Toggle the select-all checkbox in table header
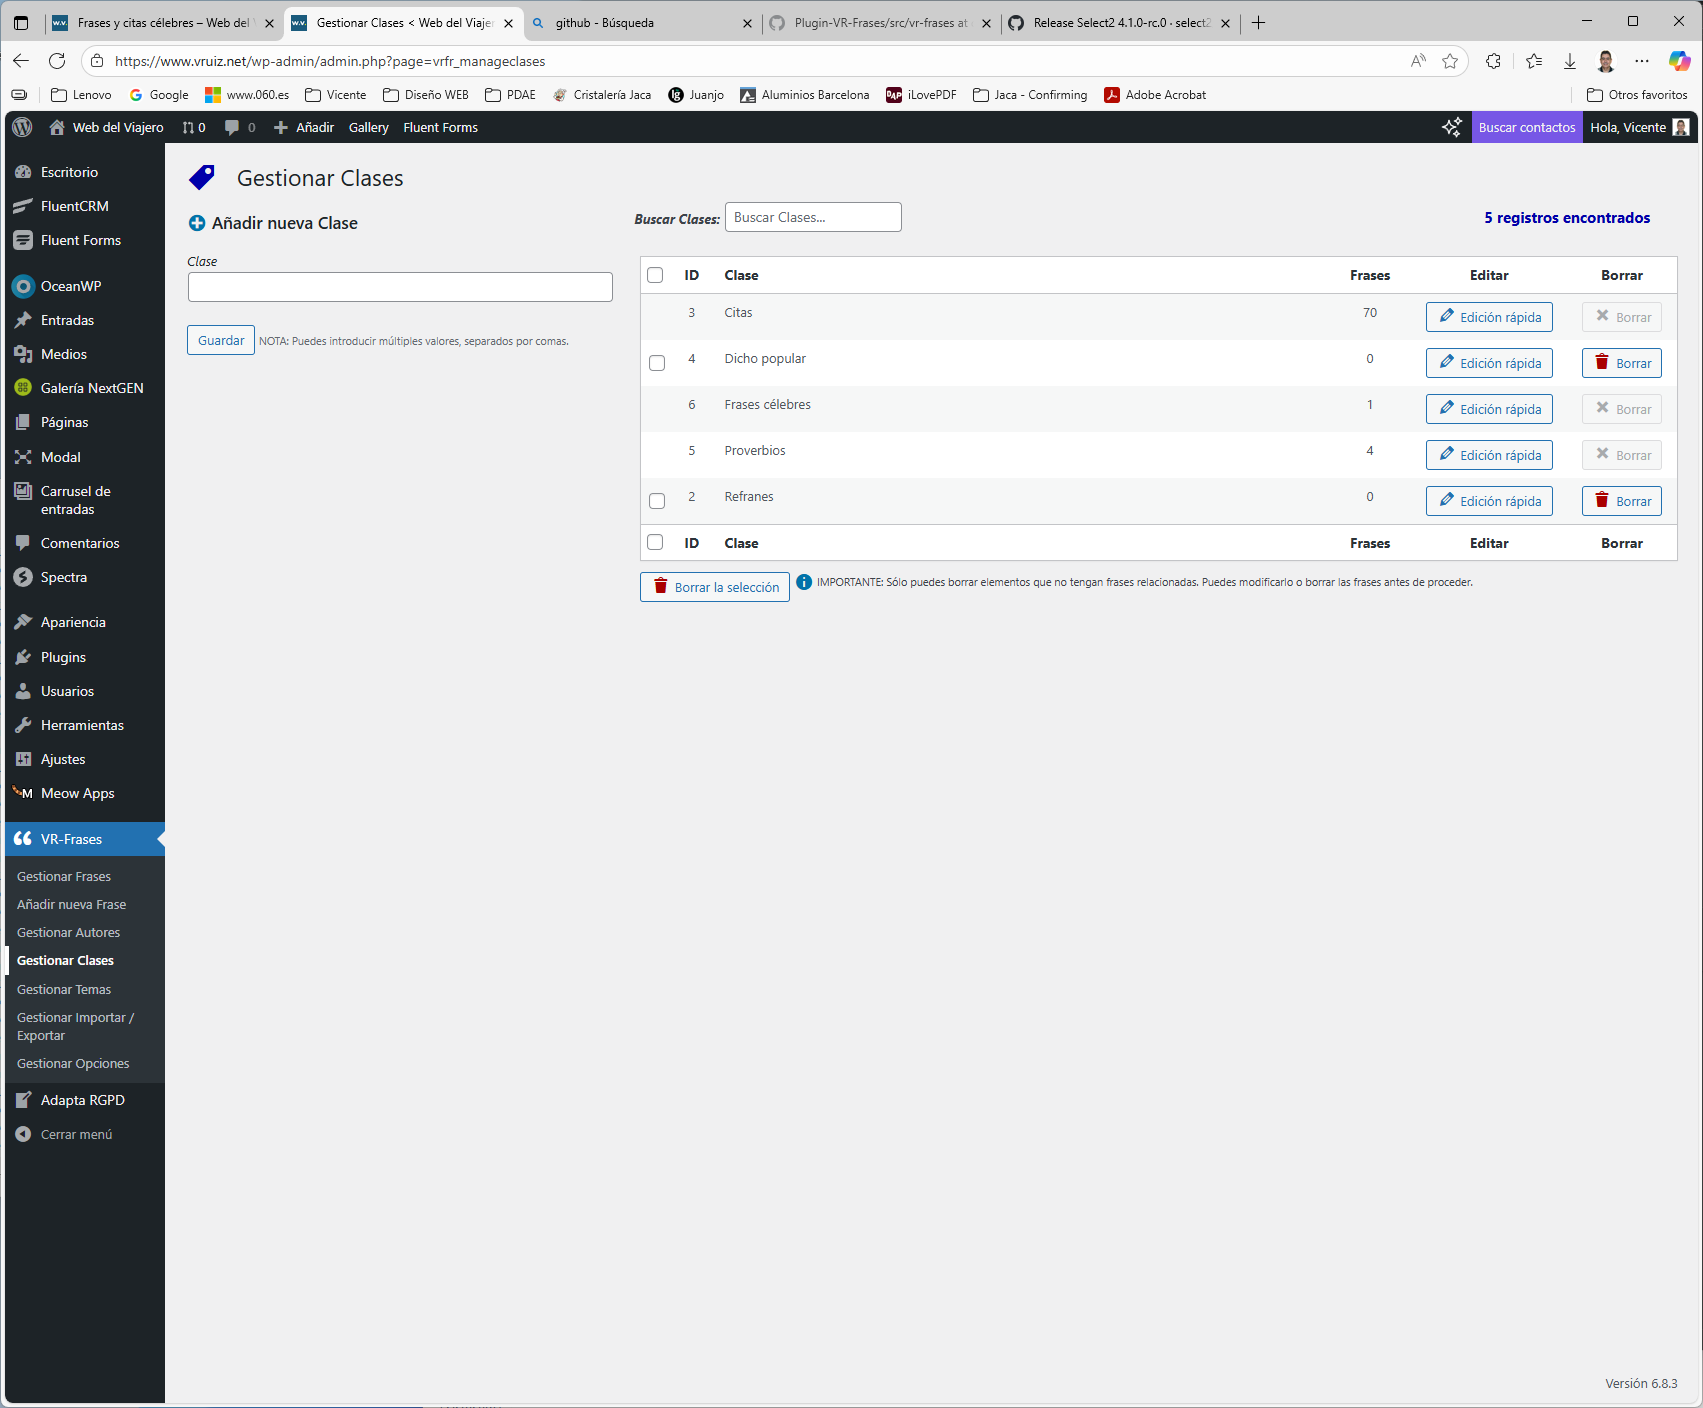Image resolution: width=1703 pixels, height=1408 pixels. [x=656, y=275]
